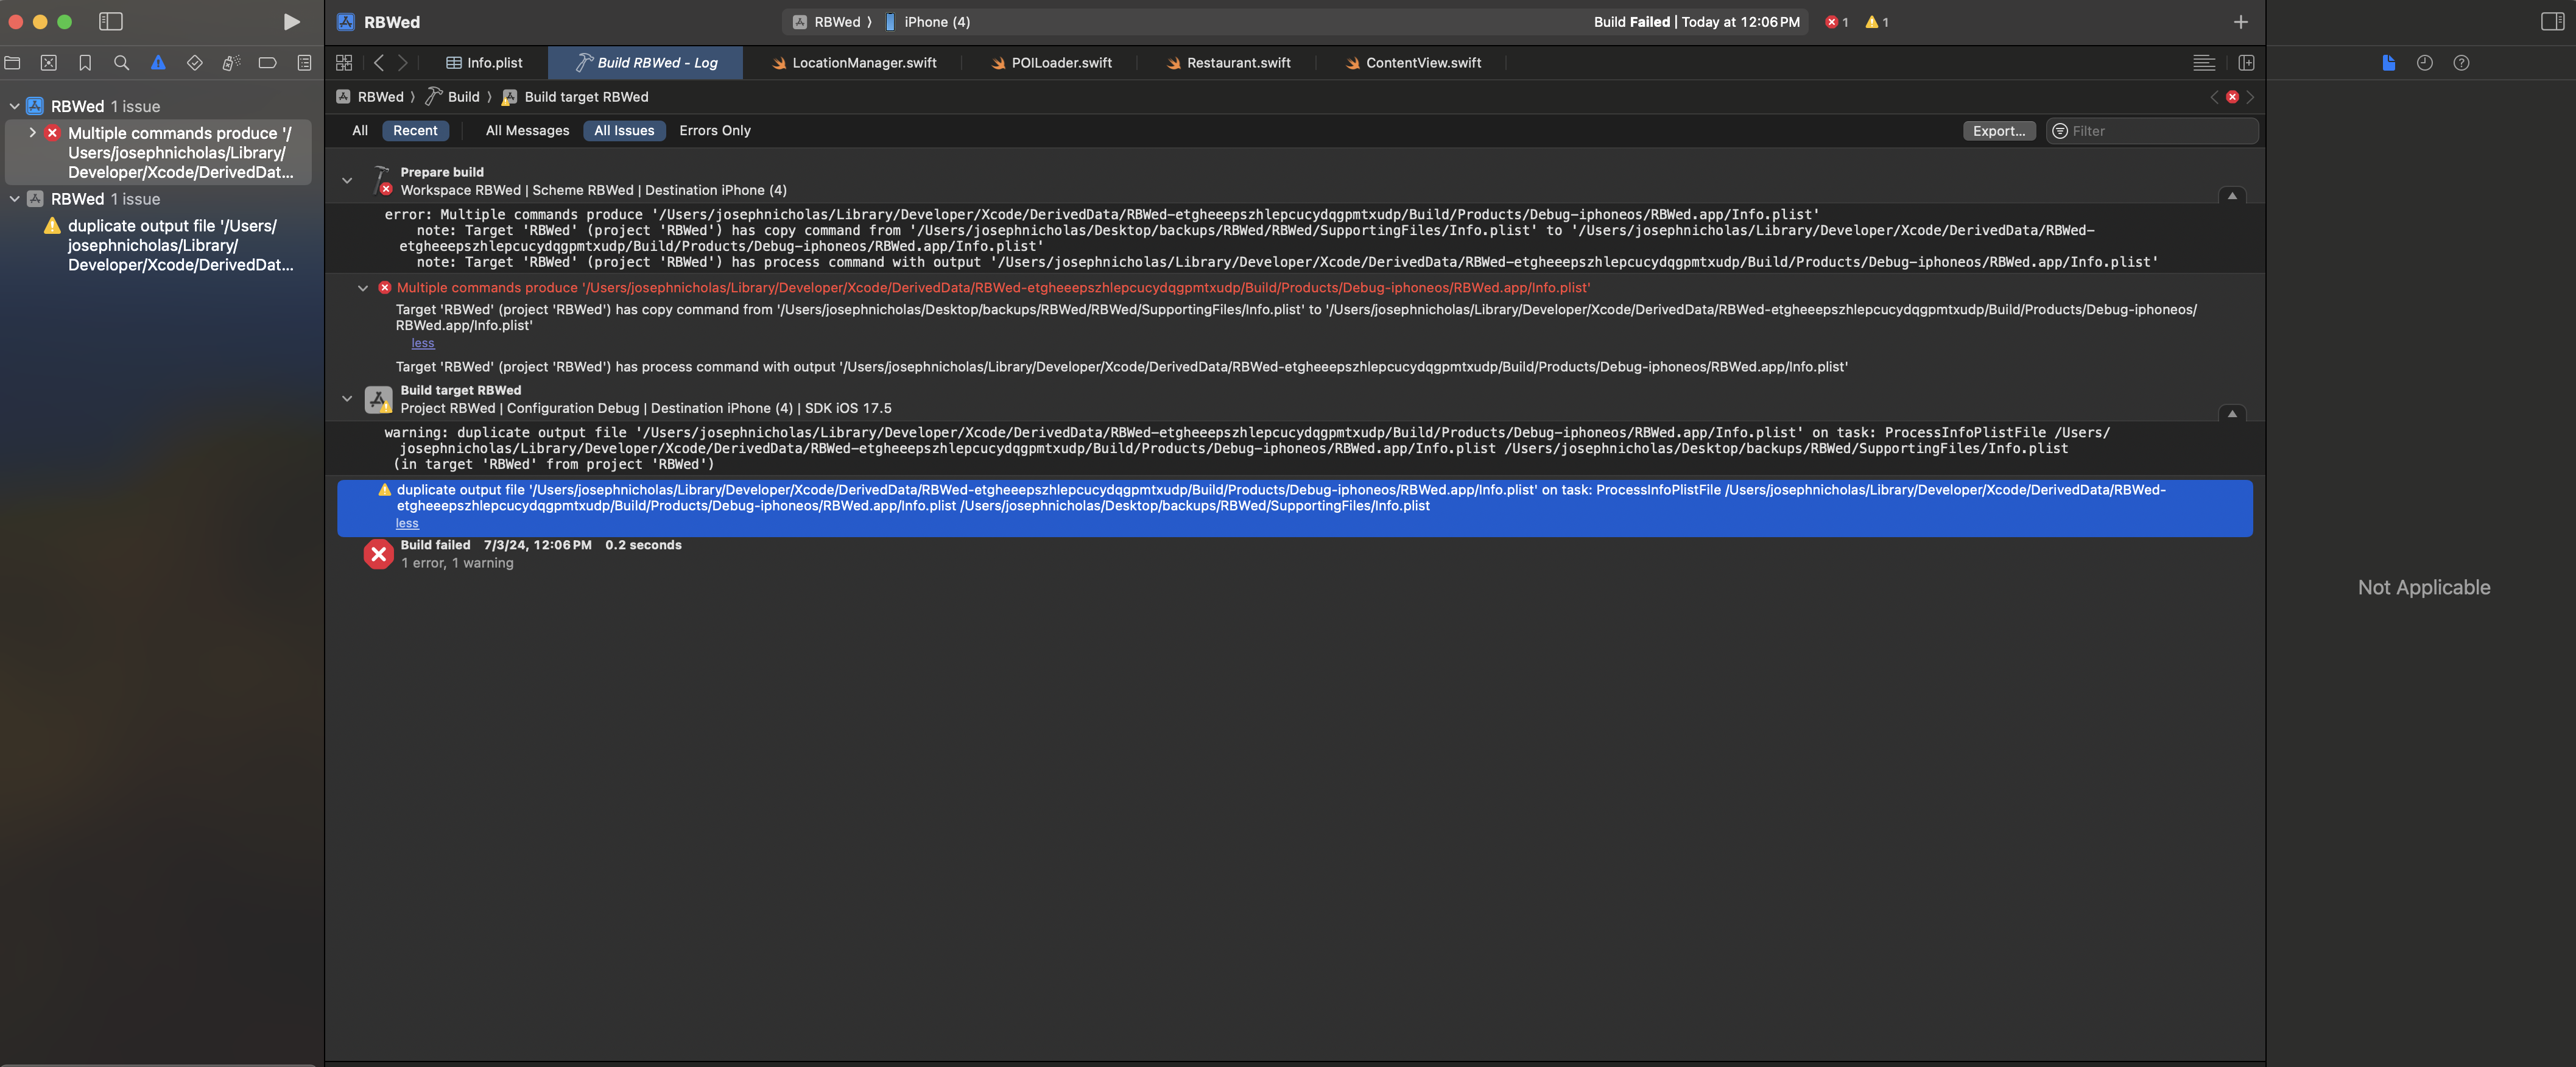Switch to the Info.plist tab

click(484, 63)
